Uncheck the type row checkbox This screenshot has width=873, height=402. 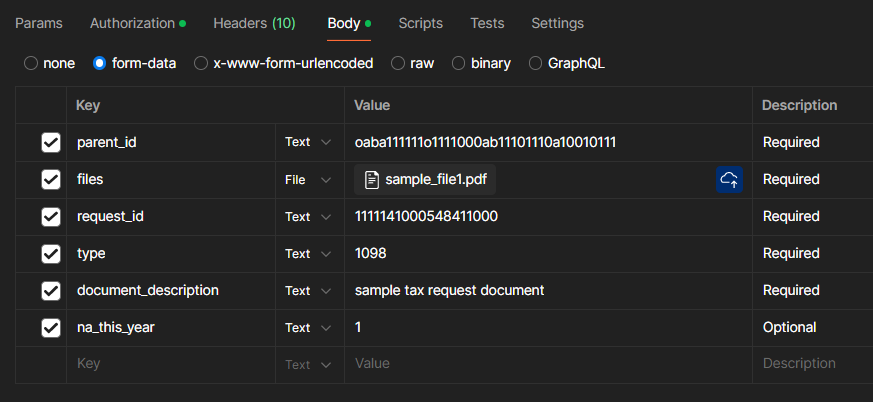(51, 253)
